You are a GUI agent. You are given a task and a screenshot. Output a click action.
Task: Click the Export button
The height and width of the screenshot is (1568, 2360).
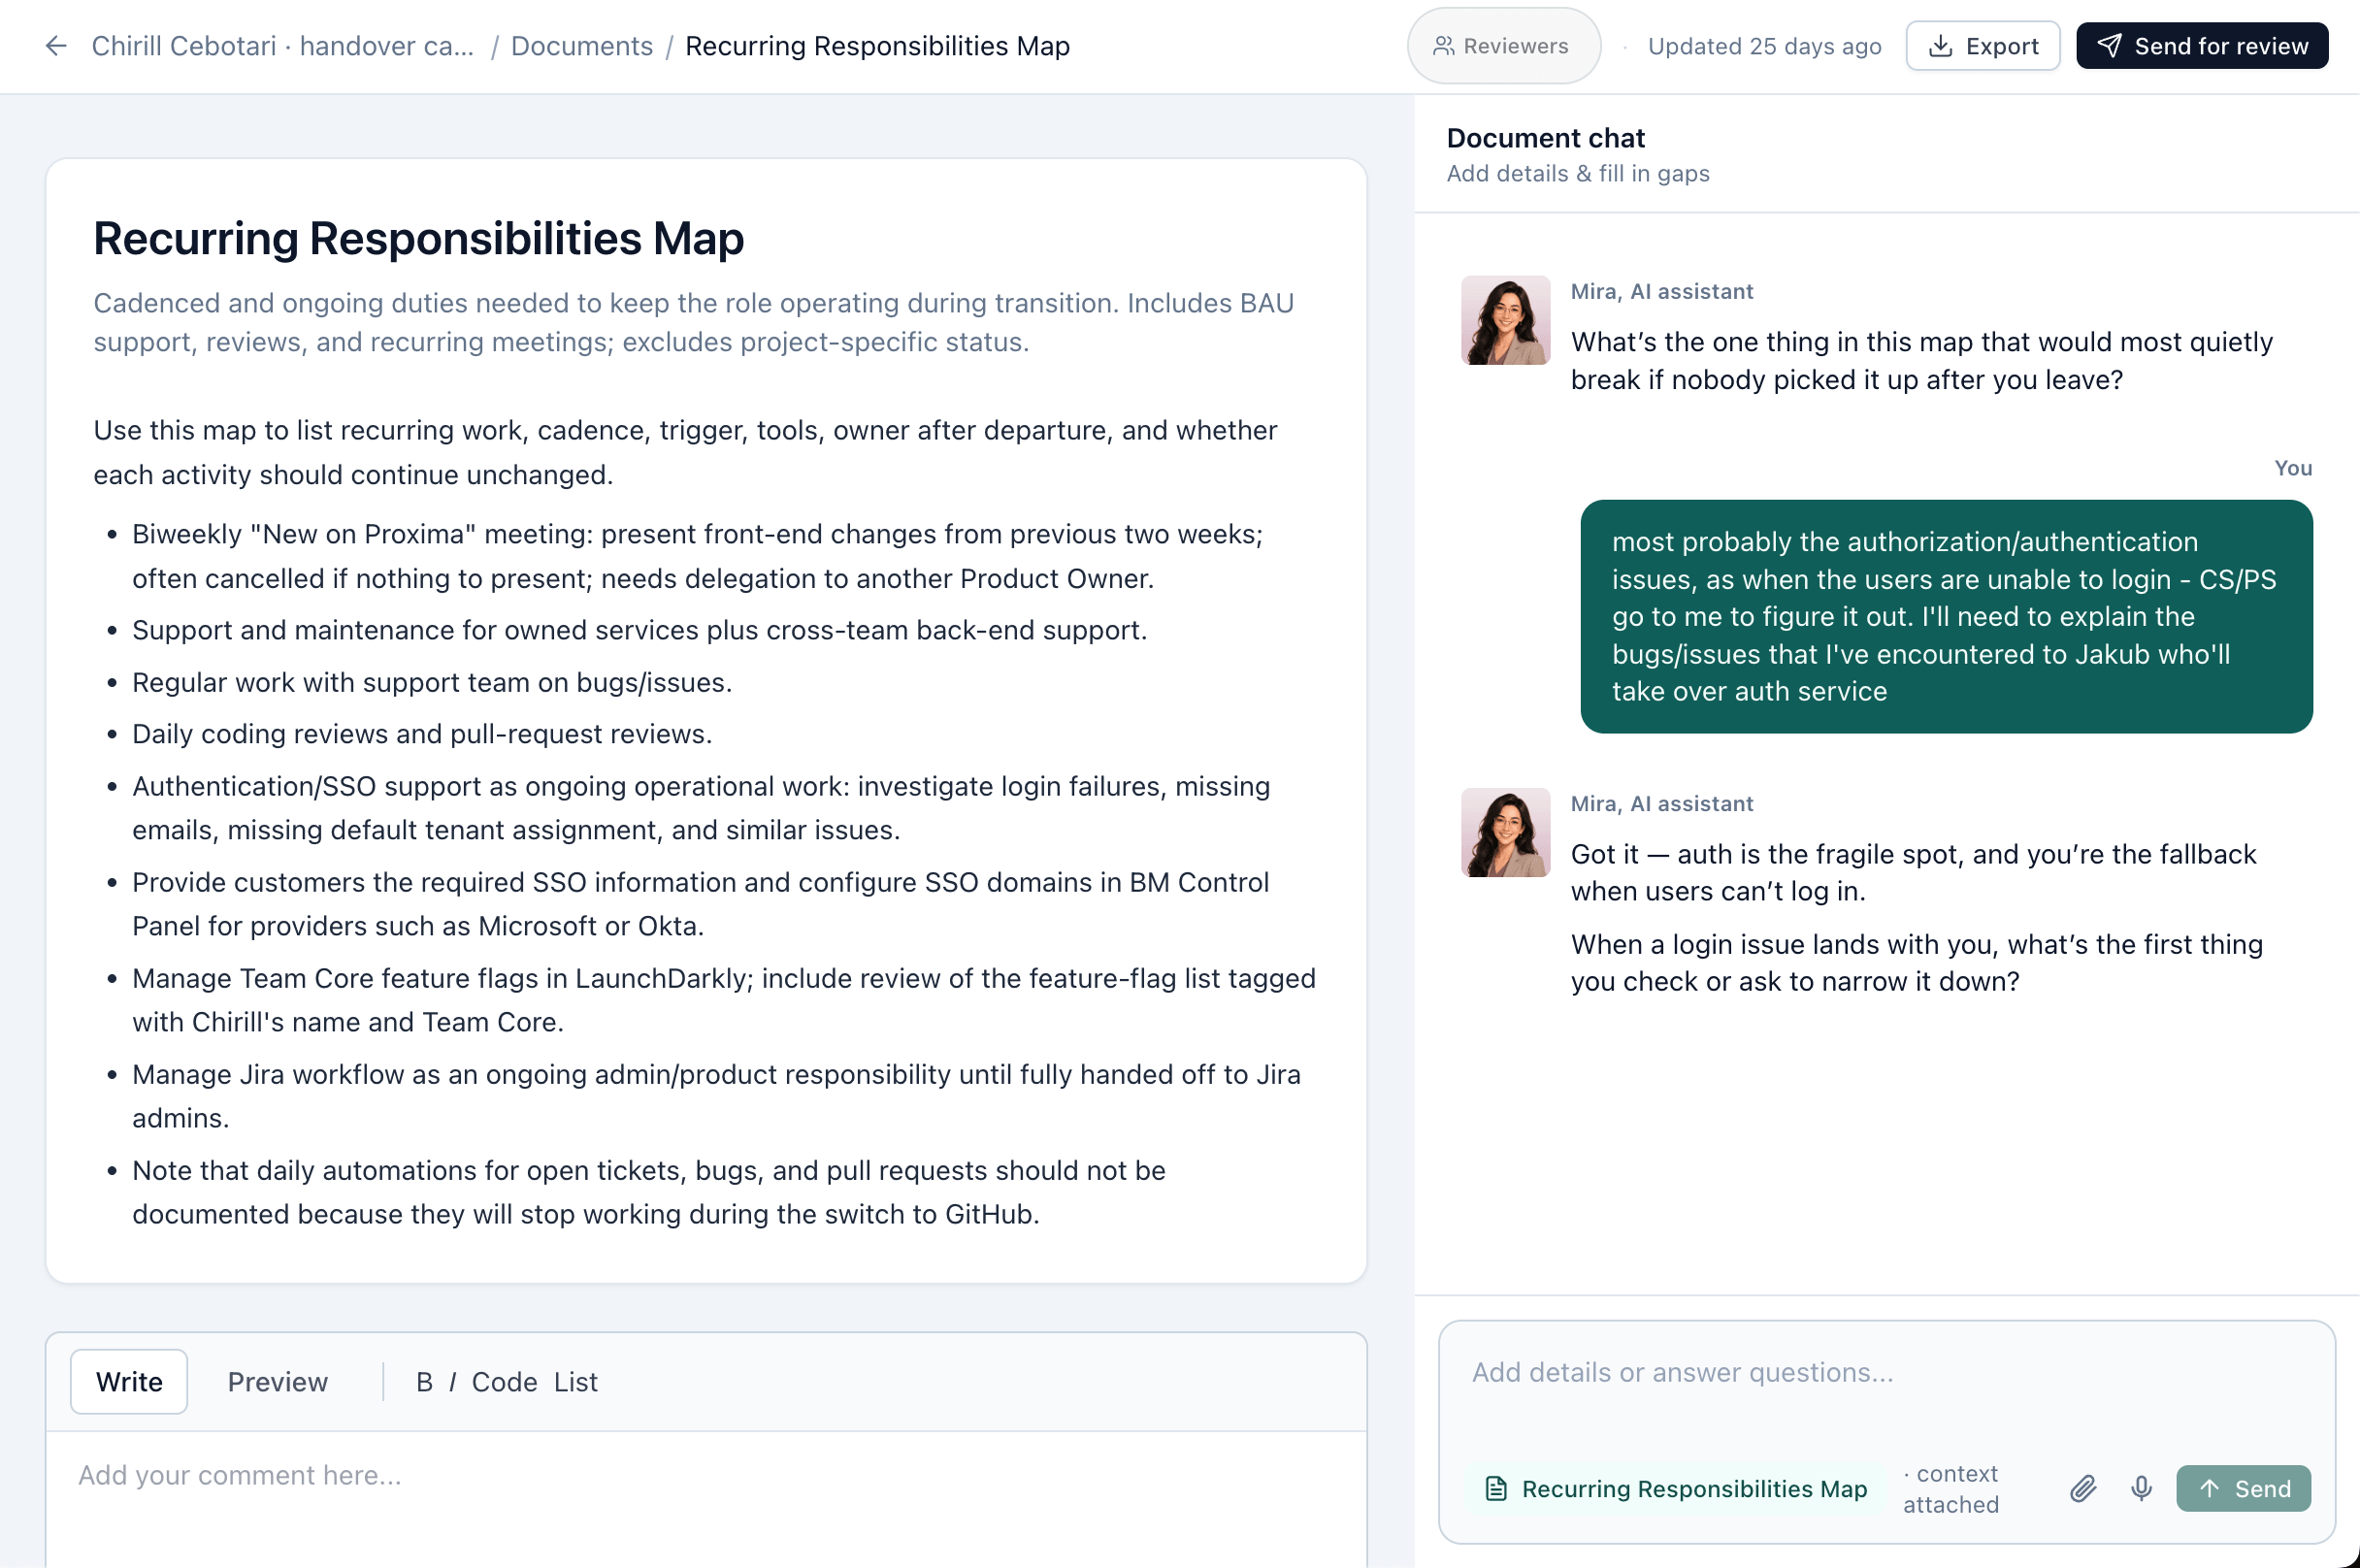coord(1982,46)
